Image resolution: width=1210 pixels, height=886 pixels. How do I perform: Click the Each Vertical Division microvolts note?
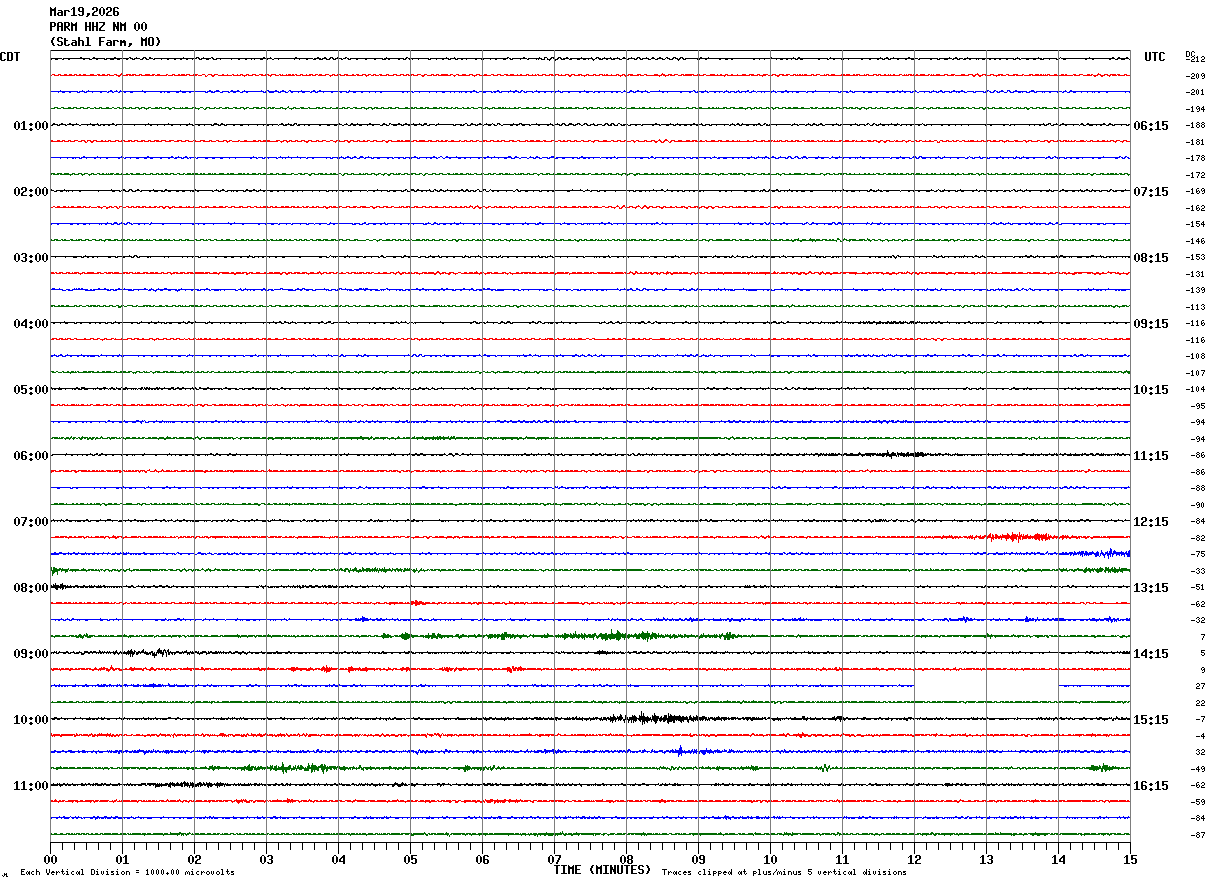coord(127,873)
